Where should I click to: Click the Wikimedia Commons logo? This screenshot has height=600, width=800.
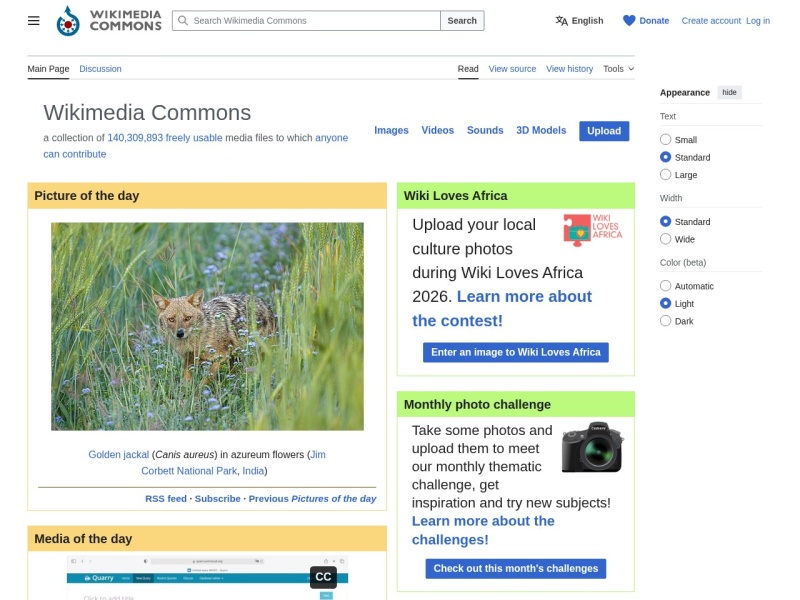coord(109,20)
